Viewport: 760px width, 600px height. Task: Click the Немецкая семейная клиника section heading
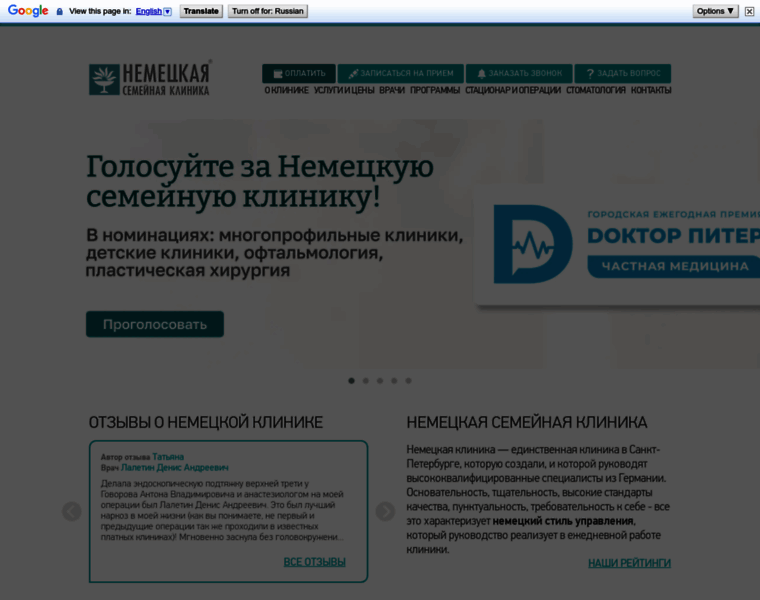click(527, 422)
